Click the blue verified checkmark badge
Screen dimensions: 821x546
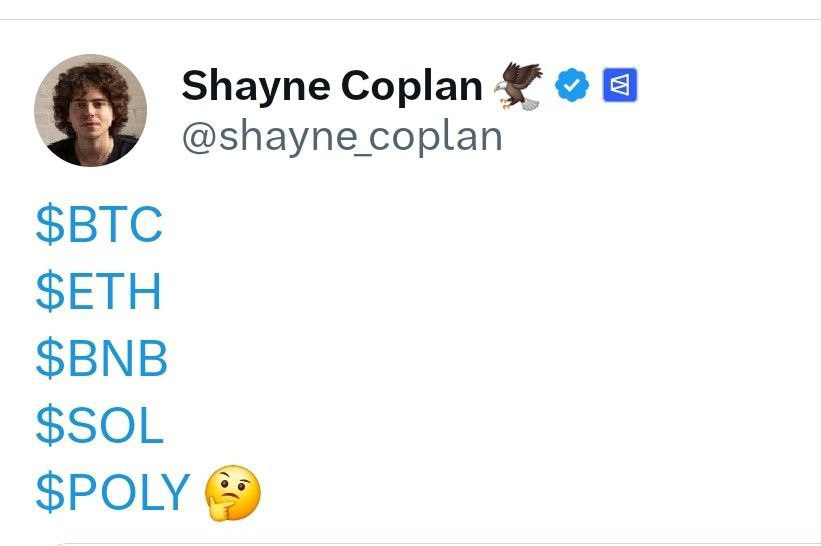click(x=572, y=87)
